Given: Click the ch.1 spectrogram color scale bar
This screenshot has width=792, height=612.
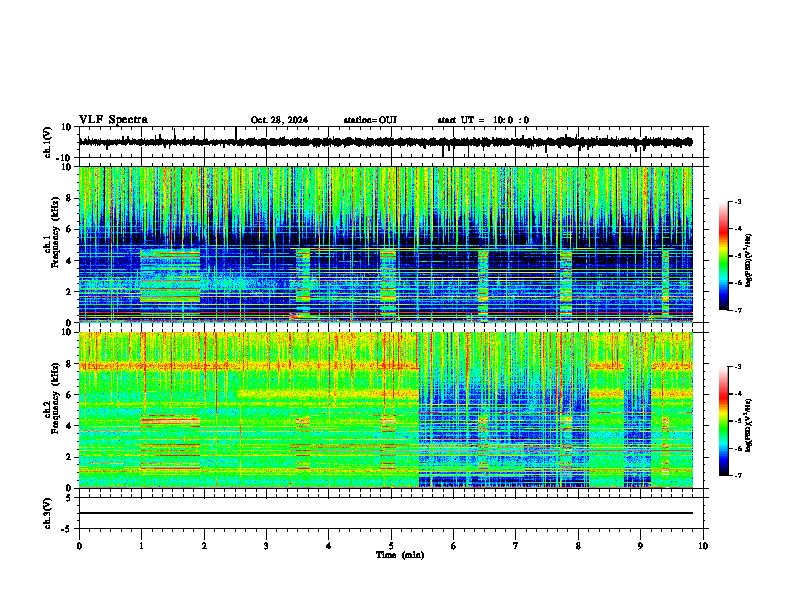Looking at the screenshot, I should [724, 256].
